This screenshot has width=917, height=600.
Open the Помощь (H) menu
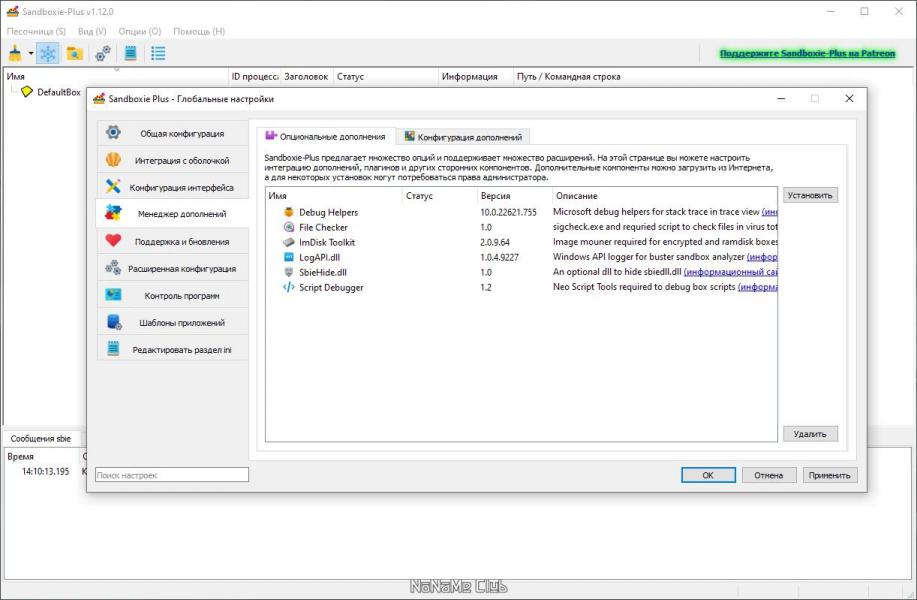coord(199,31)
